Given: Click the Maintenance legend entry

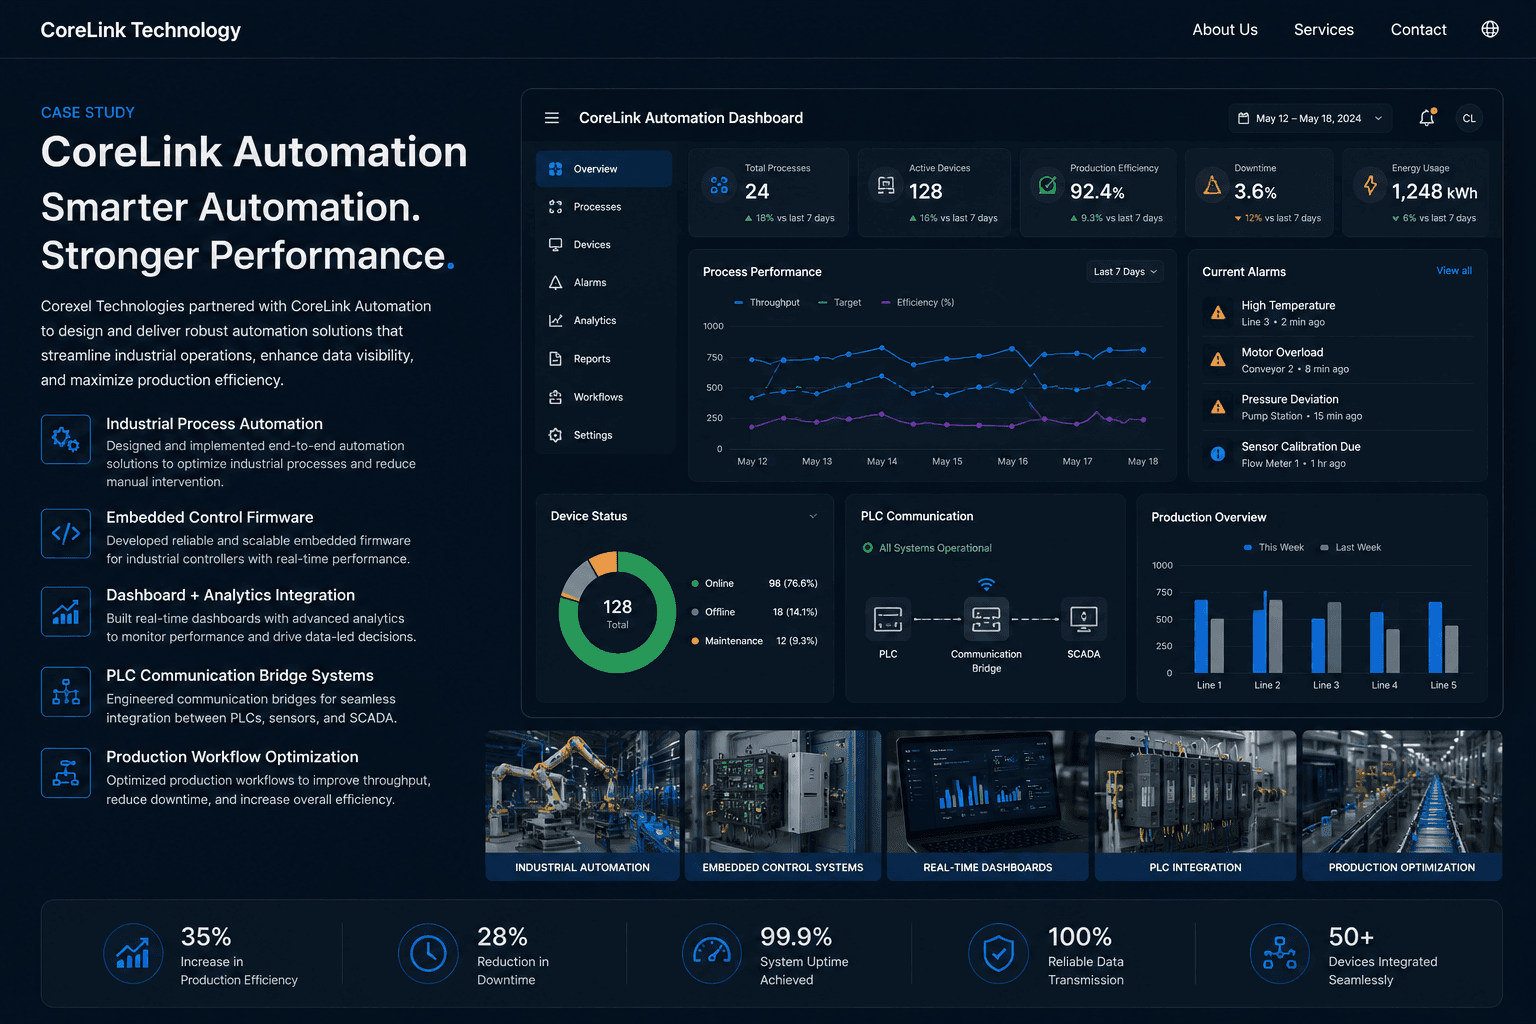Looking at the screenshot, I should (x=754, y=641).
